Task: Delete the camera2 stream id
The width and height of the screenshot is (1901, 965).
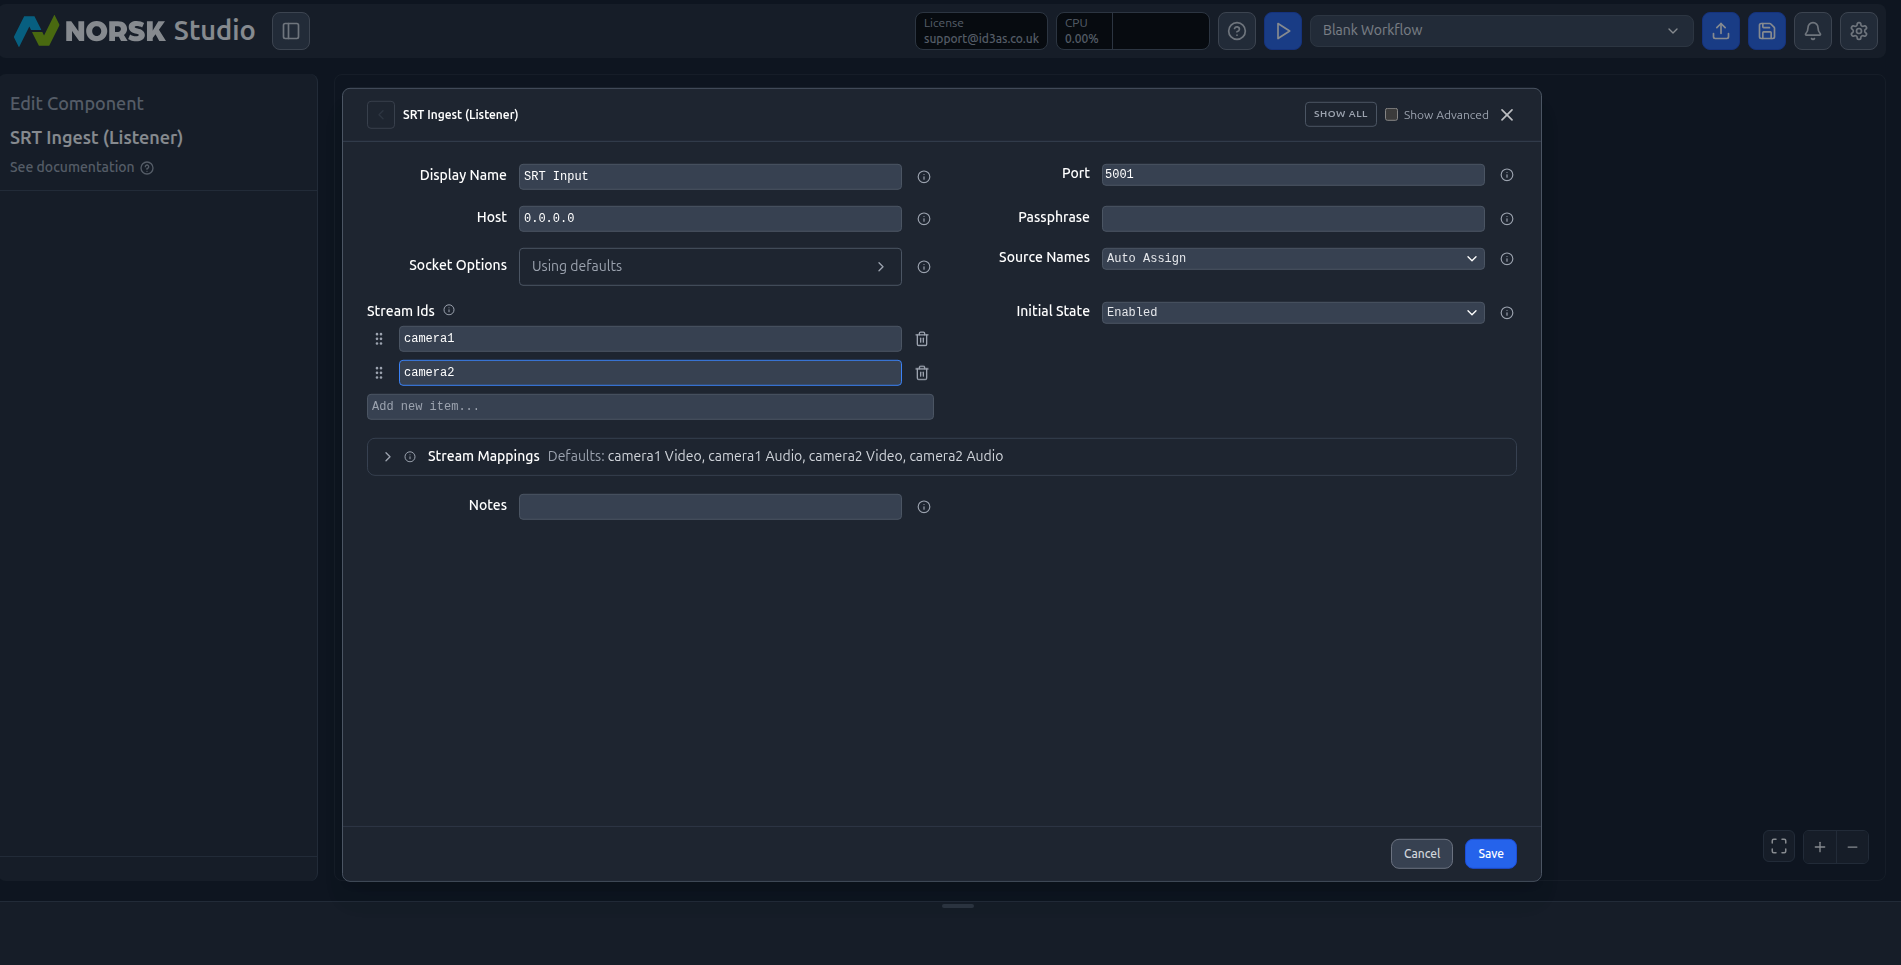Action: click(922, 373)
